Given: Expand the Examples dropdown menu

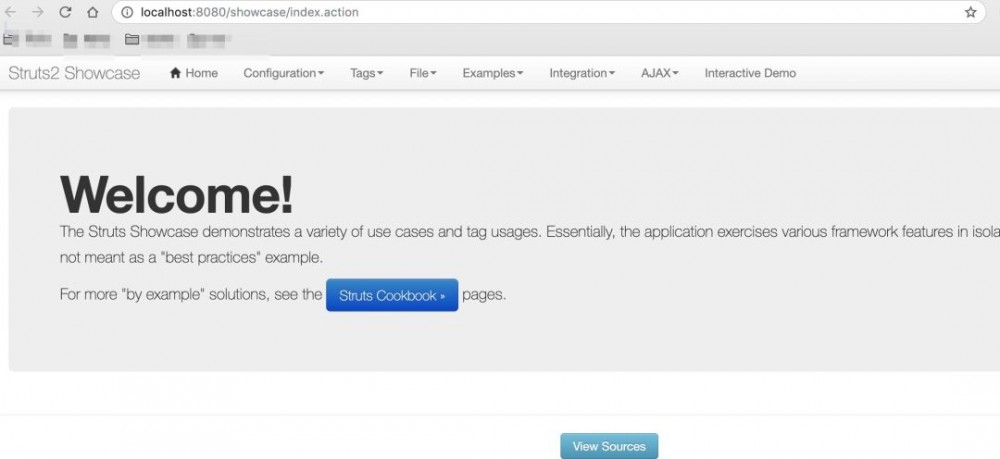Looking at the screenshot, I should [x=493, y=73].
